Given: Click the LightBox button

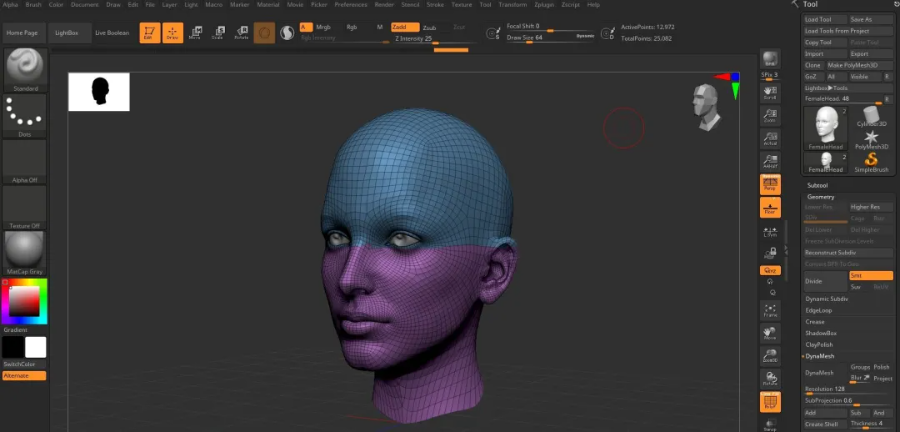Looking at the screenshot, I should (x=69, y=33).
